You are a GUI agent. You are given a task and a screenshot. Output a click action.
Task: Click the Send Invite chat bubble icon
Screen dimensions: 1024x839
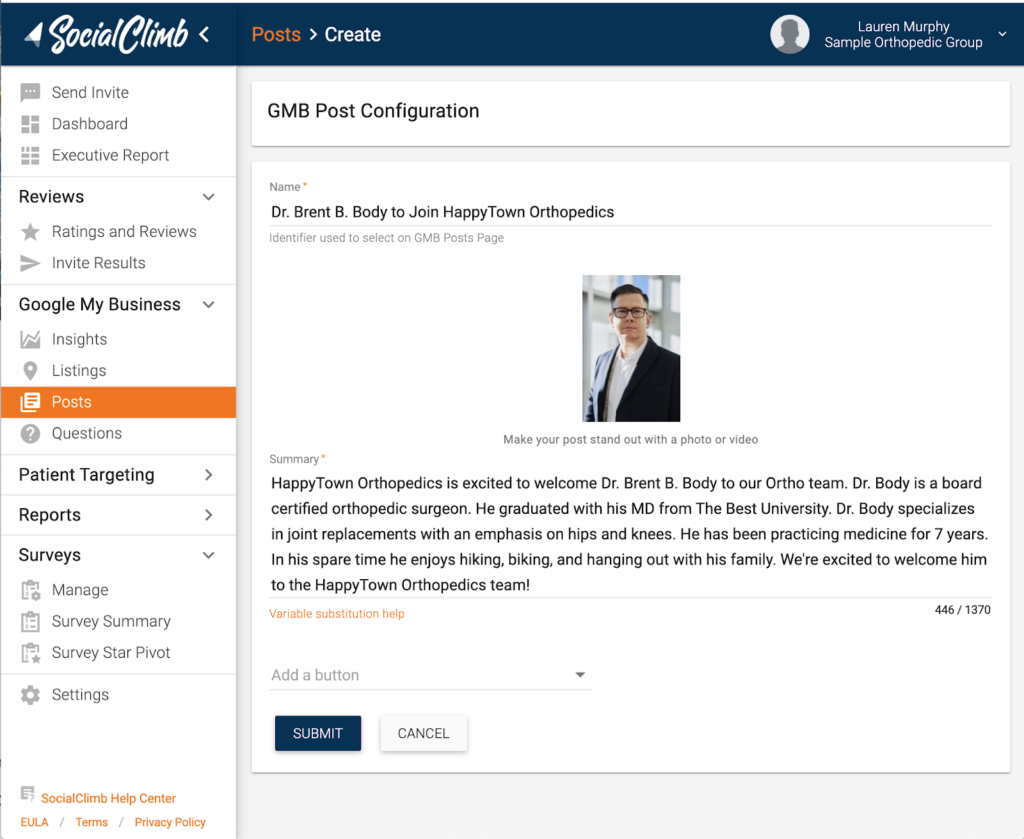coord(30,93)
